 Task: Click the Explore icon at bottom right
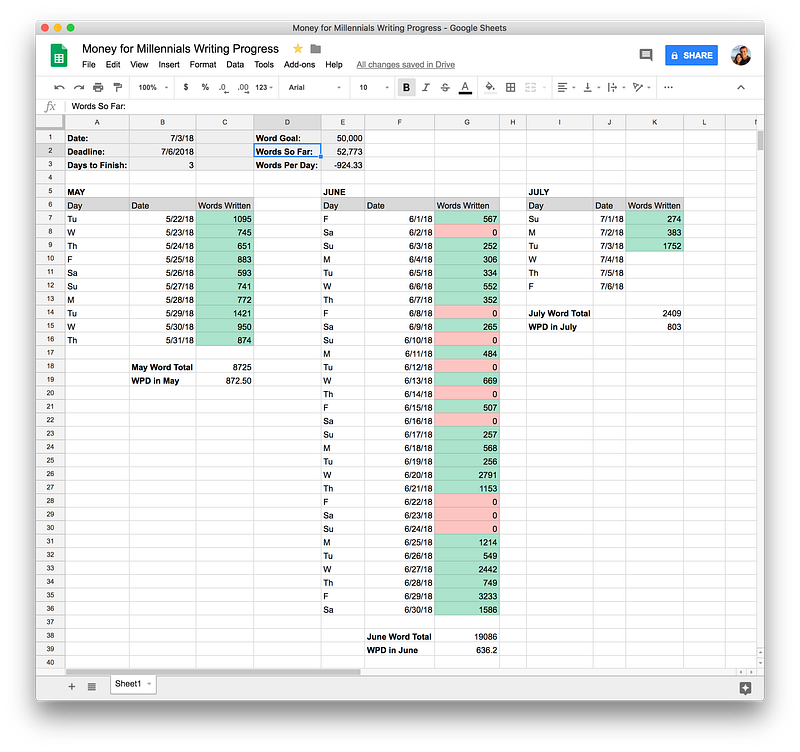pyautogui.click(x=745, y=688)
